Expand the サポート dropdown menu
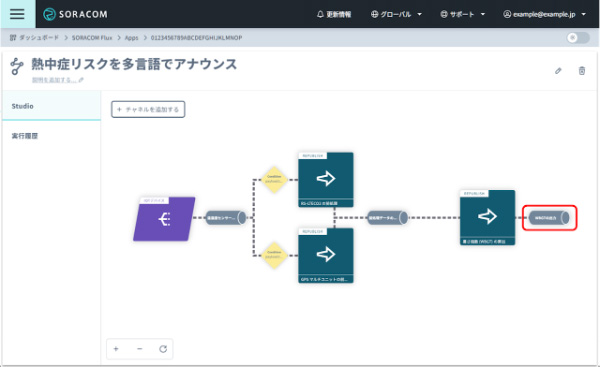 (463, 14)
